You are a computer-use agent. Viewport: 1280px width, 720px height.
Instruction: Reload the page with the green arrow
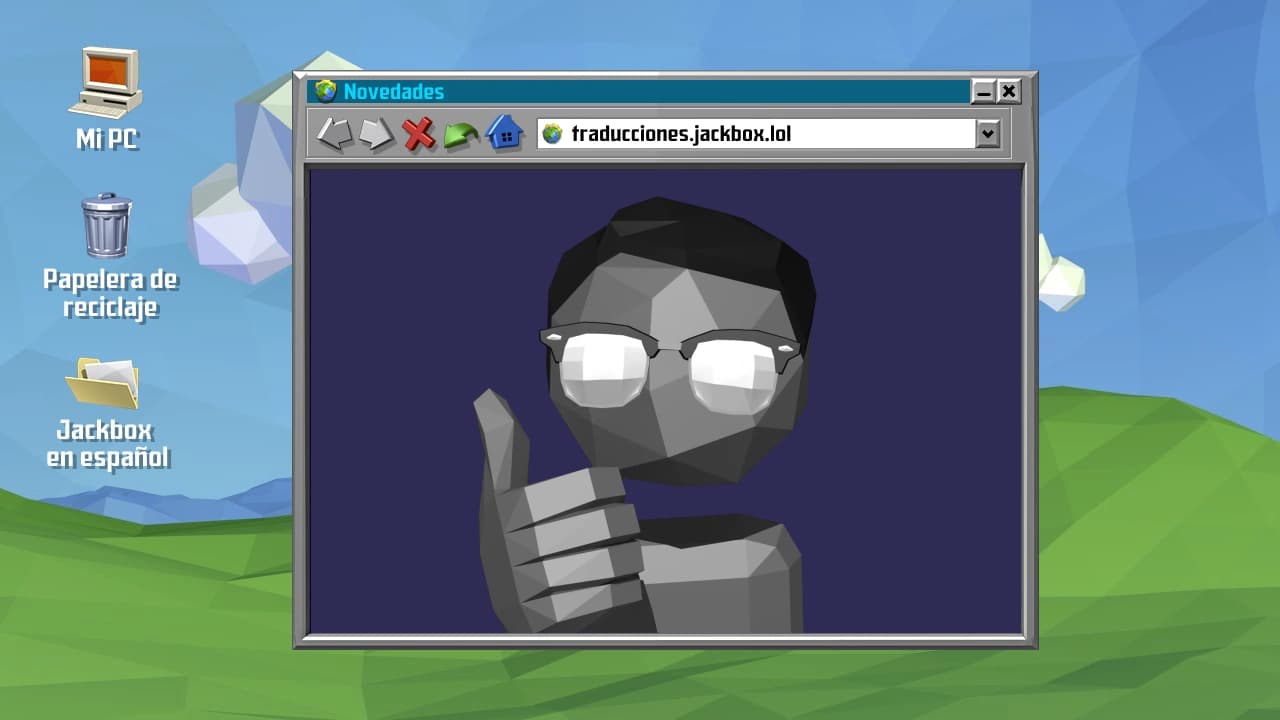(461, 134)
